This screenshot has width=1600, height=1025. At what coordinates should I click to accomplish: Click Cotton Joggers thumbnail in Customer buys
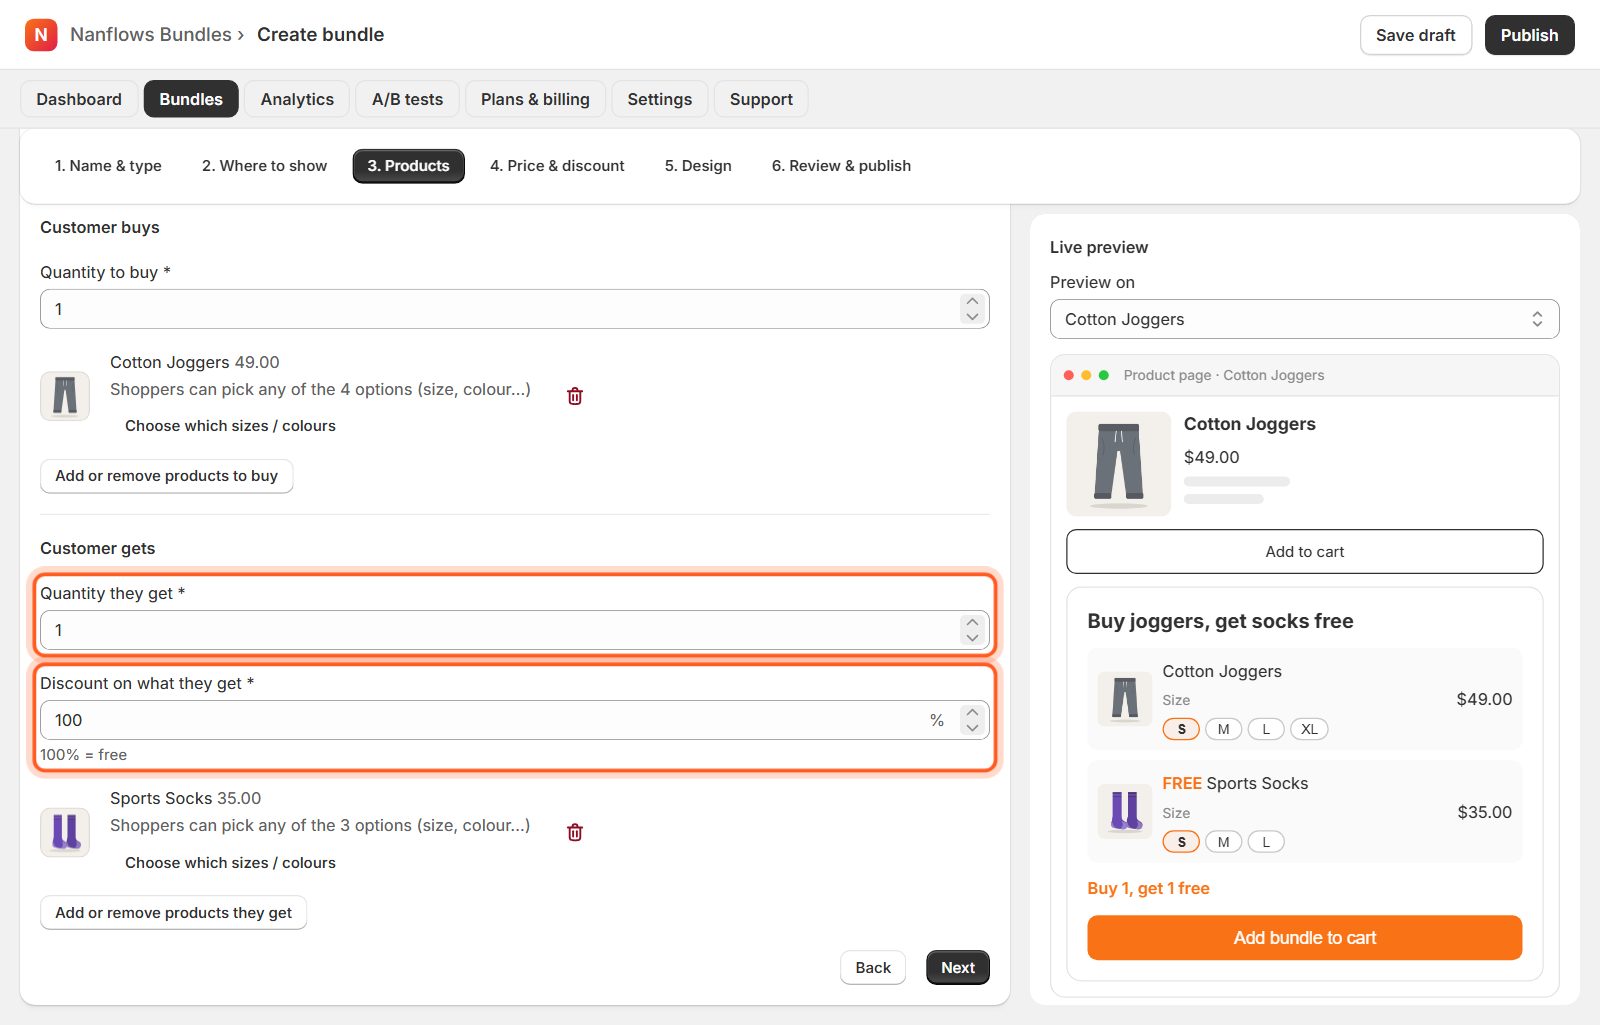pyautogui.click(x=65, y=396)
